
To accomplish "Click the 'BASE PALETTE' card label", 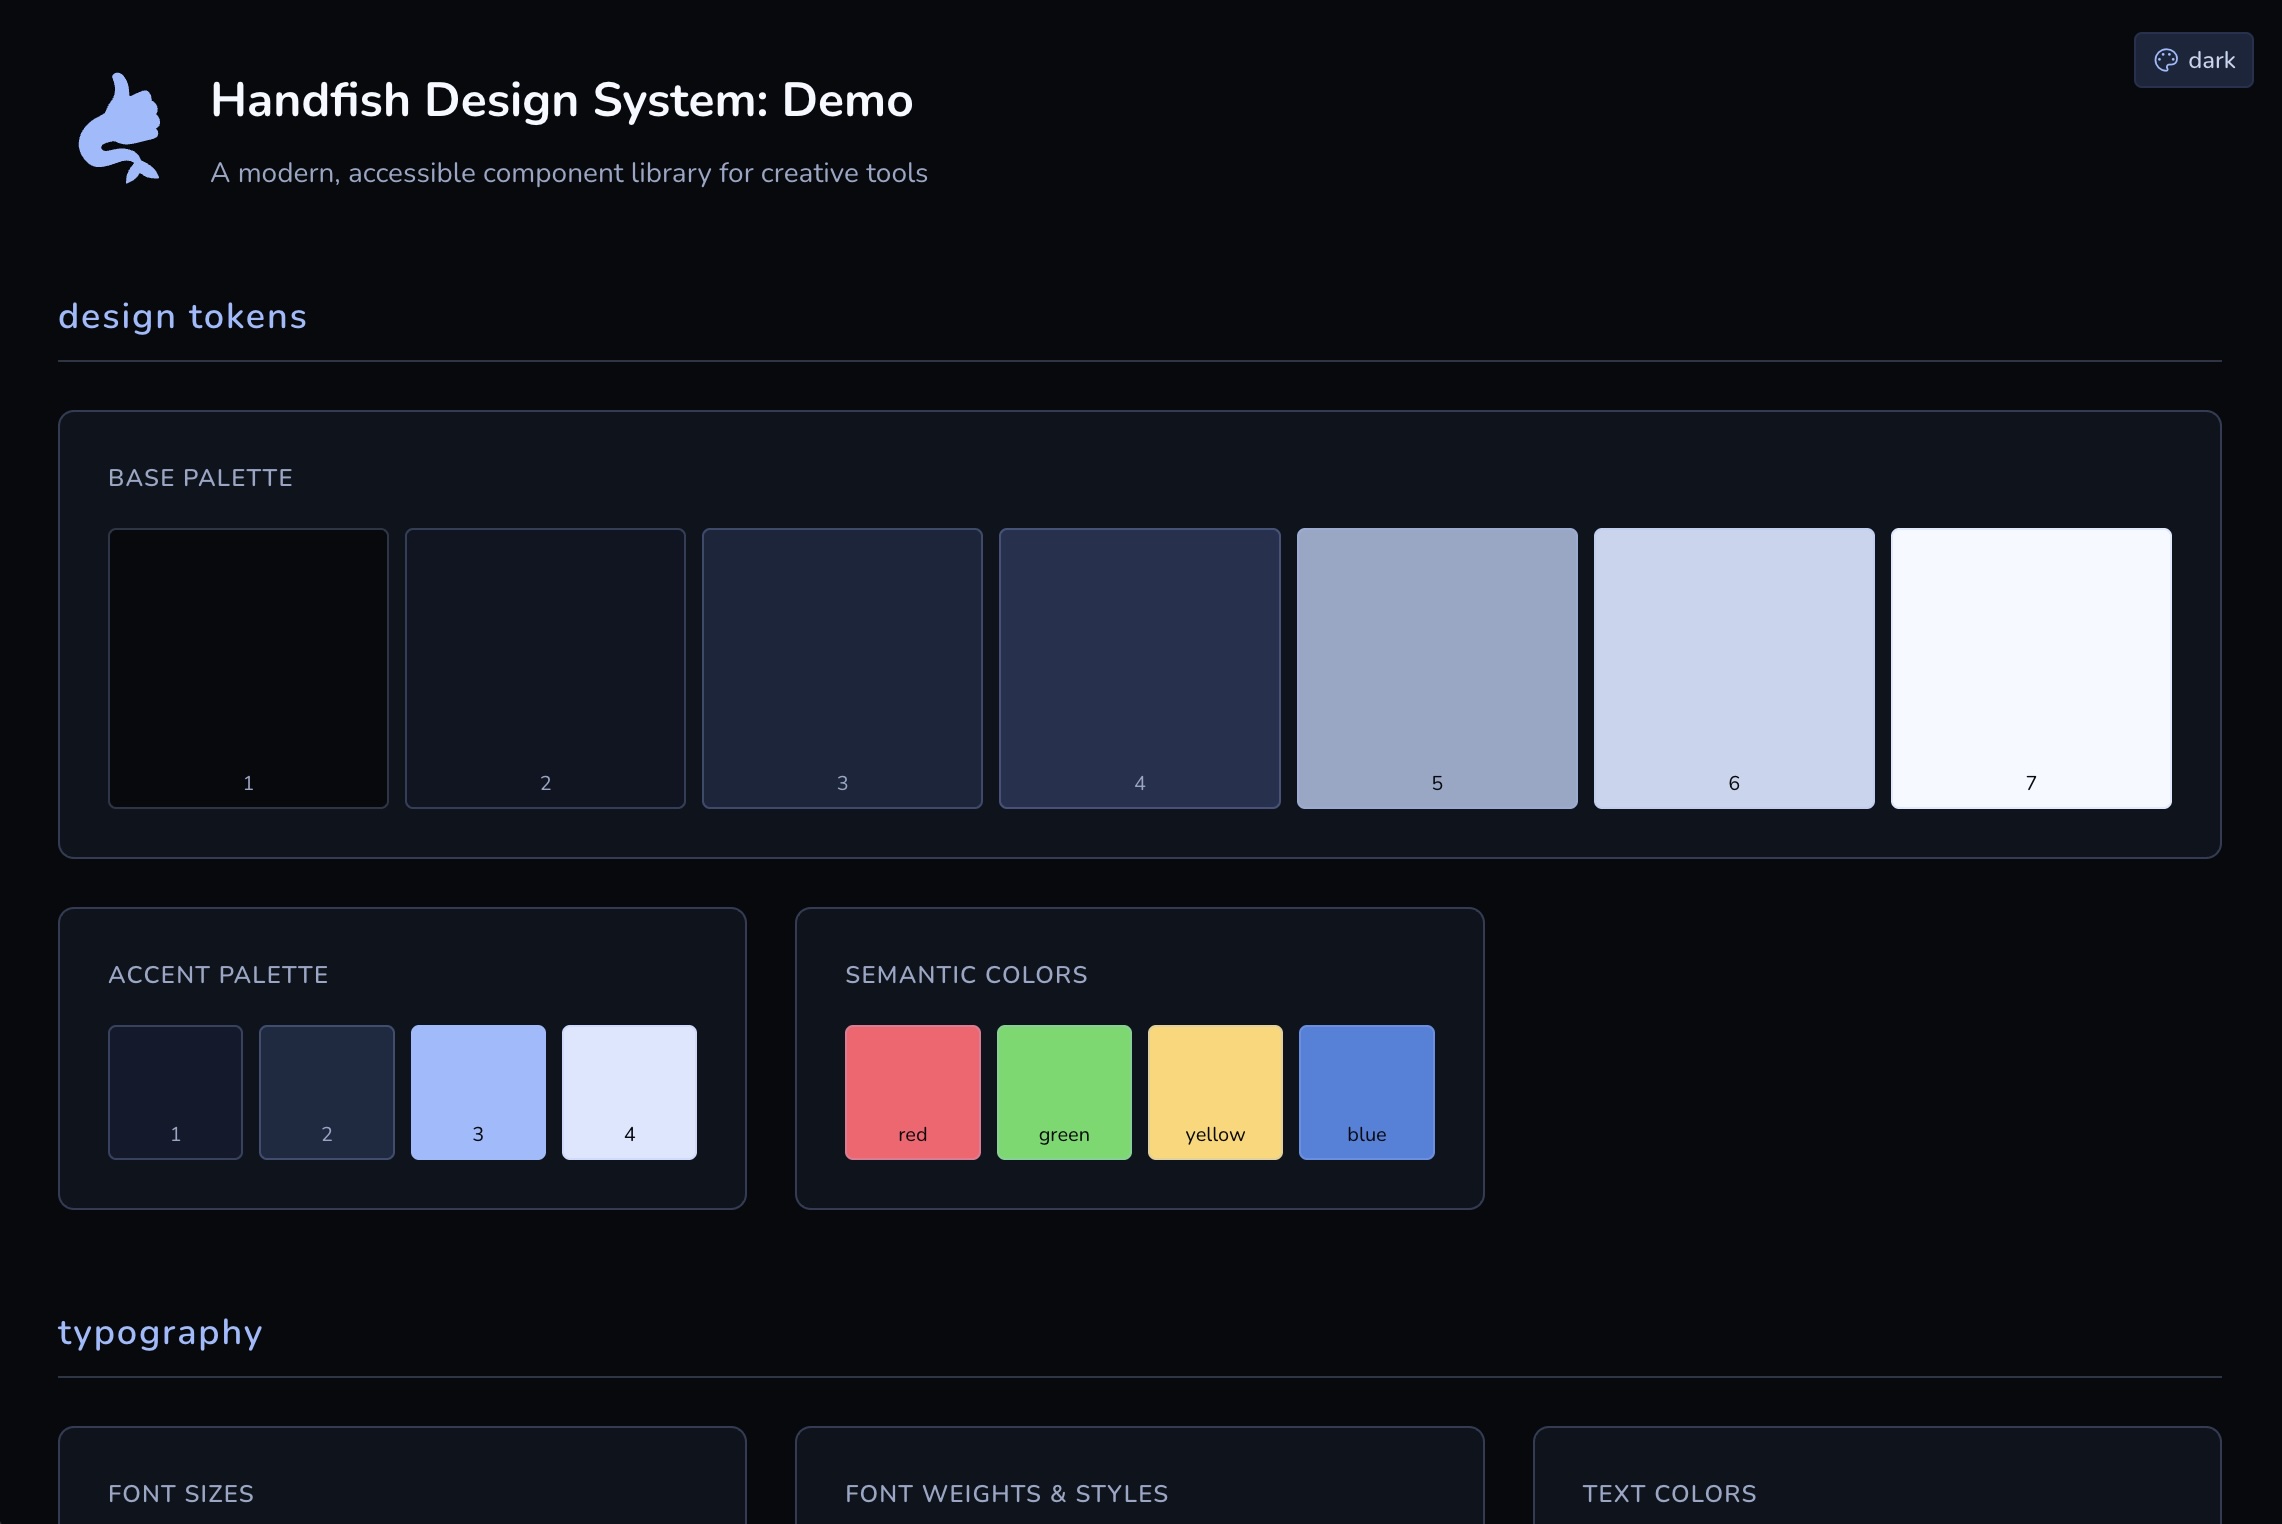I will click(x=200, y=478).
